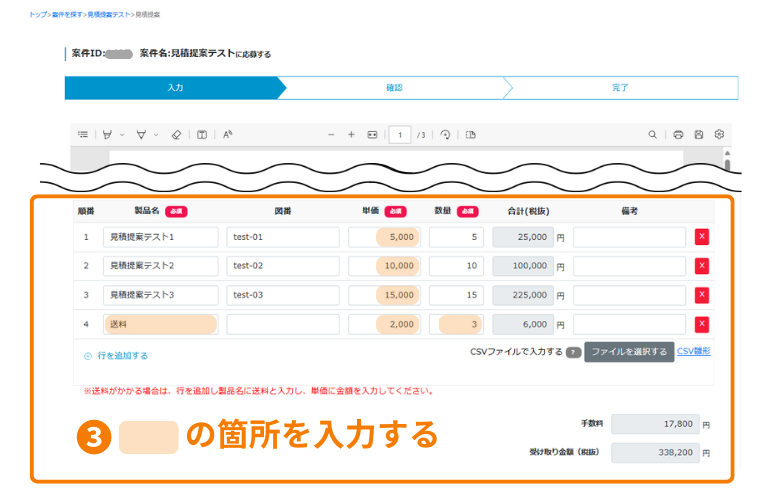Viewport: 770px width, 500px height.
Task: Click total field 225,000
Action: [x=523, y=295]
